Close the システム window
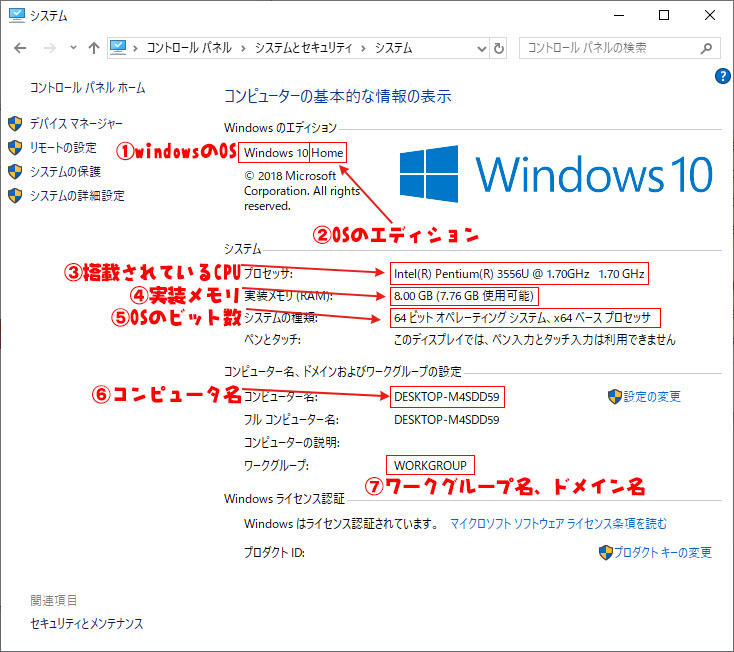734x652 pixels. (x=710, y=15)
